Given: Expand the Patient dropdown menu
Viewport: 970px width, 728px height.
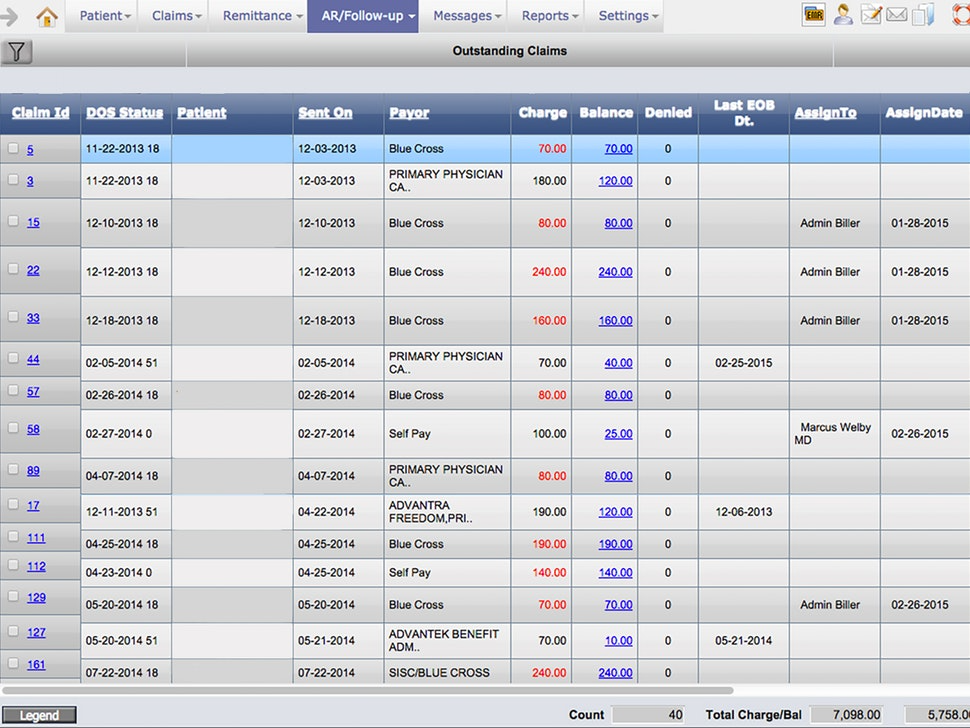Looking at the screenshot, I should tap(105, 16).
